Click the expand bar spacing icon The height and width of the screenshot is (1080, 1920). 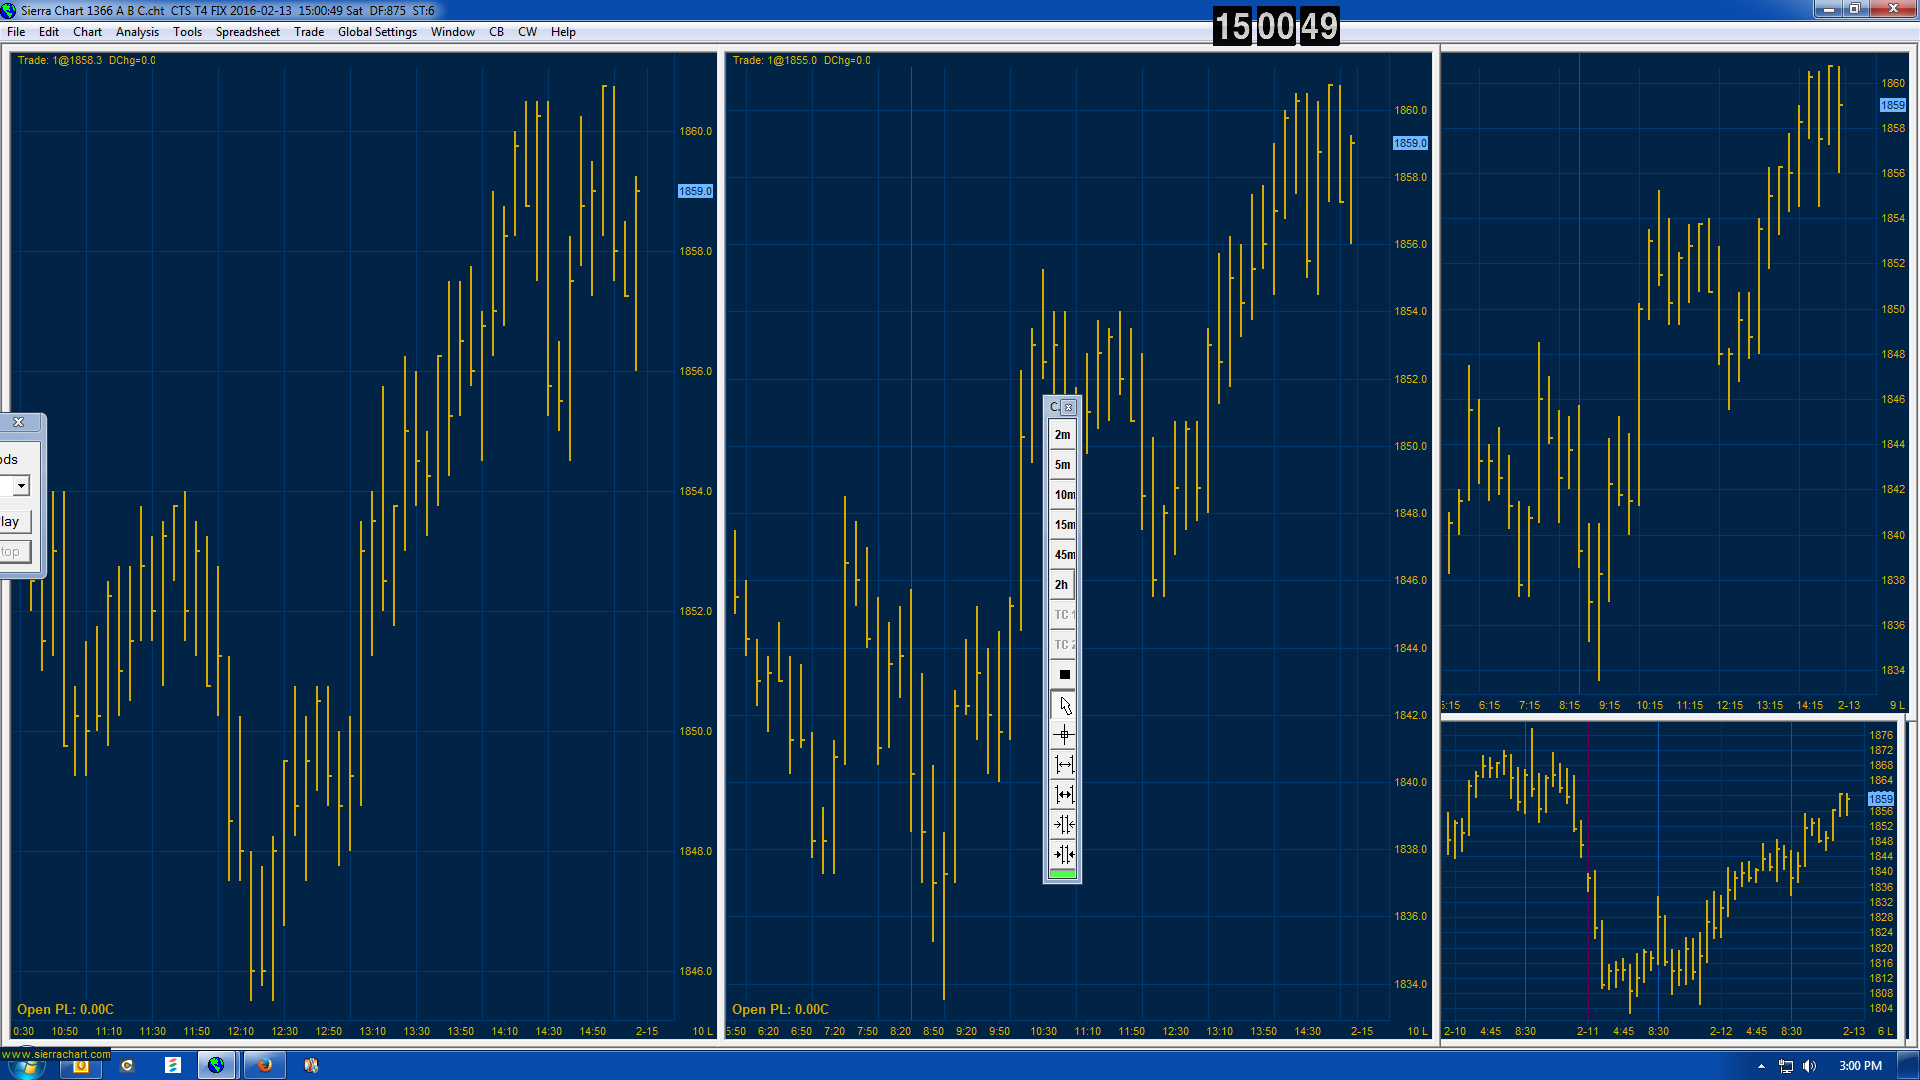(1063, 765)
